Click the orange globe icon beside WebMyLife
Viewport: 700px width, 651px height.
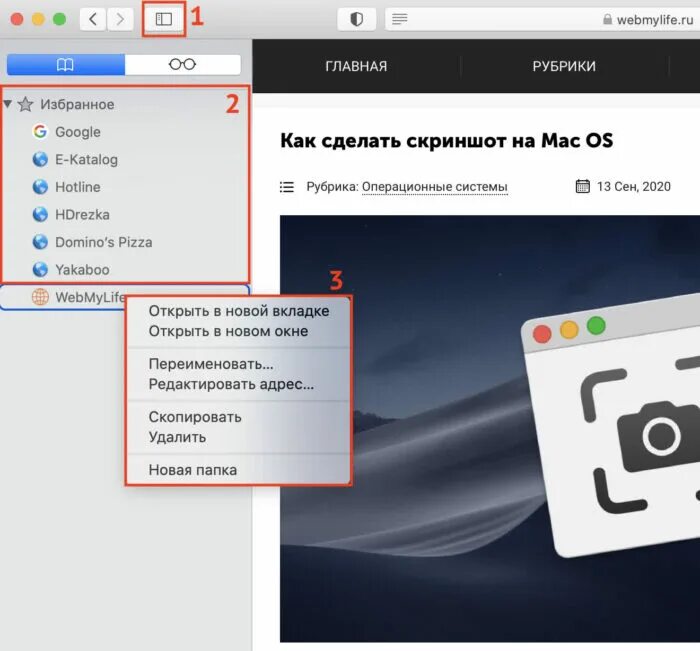pos(40,297)
